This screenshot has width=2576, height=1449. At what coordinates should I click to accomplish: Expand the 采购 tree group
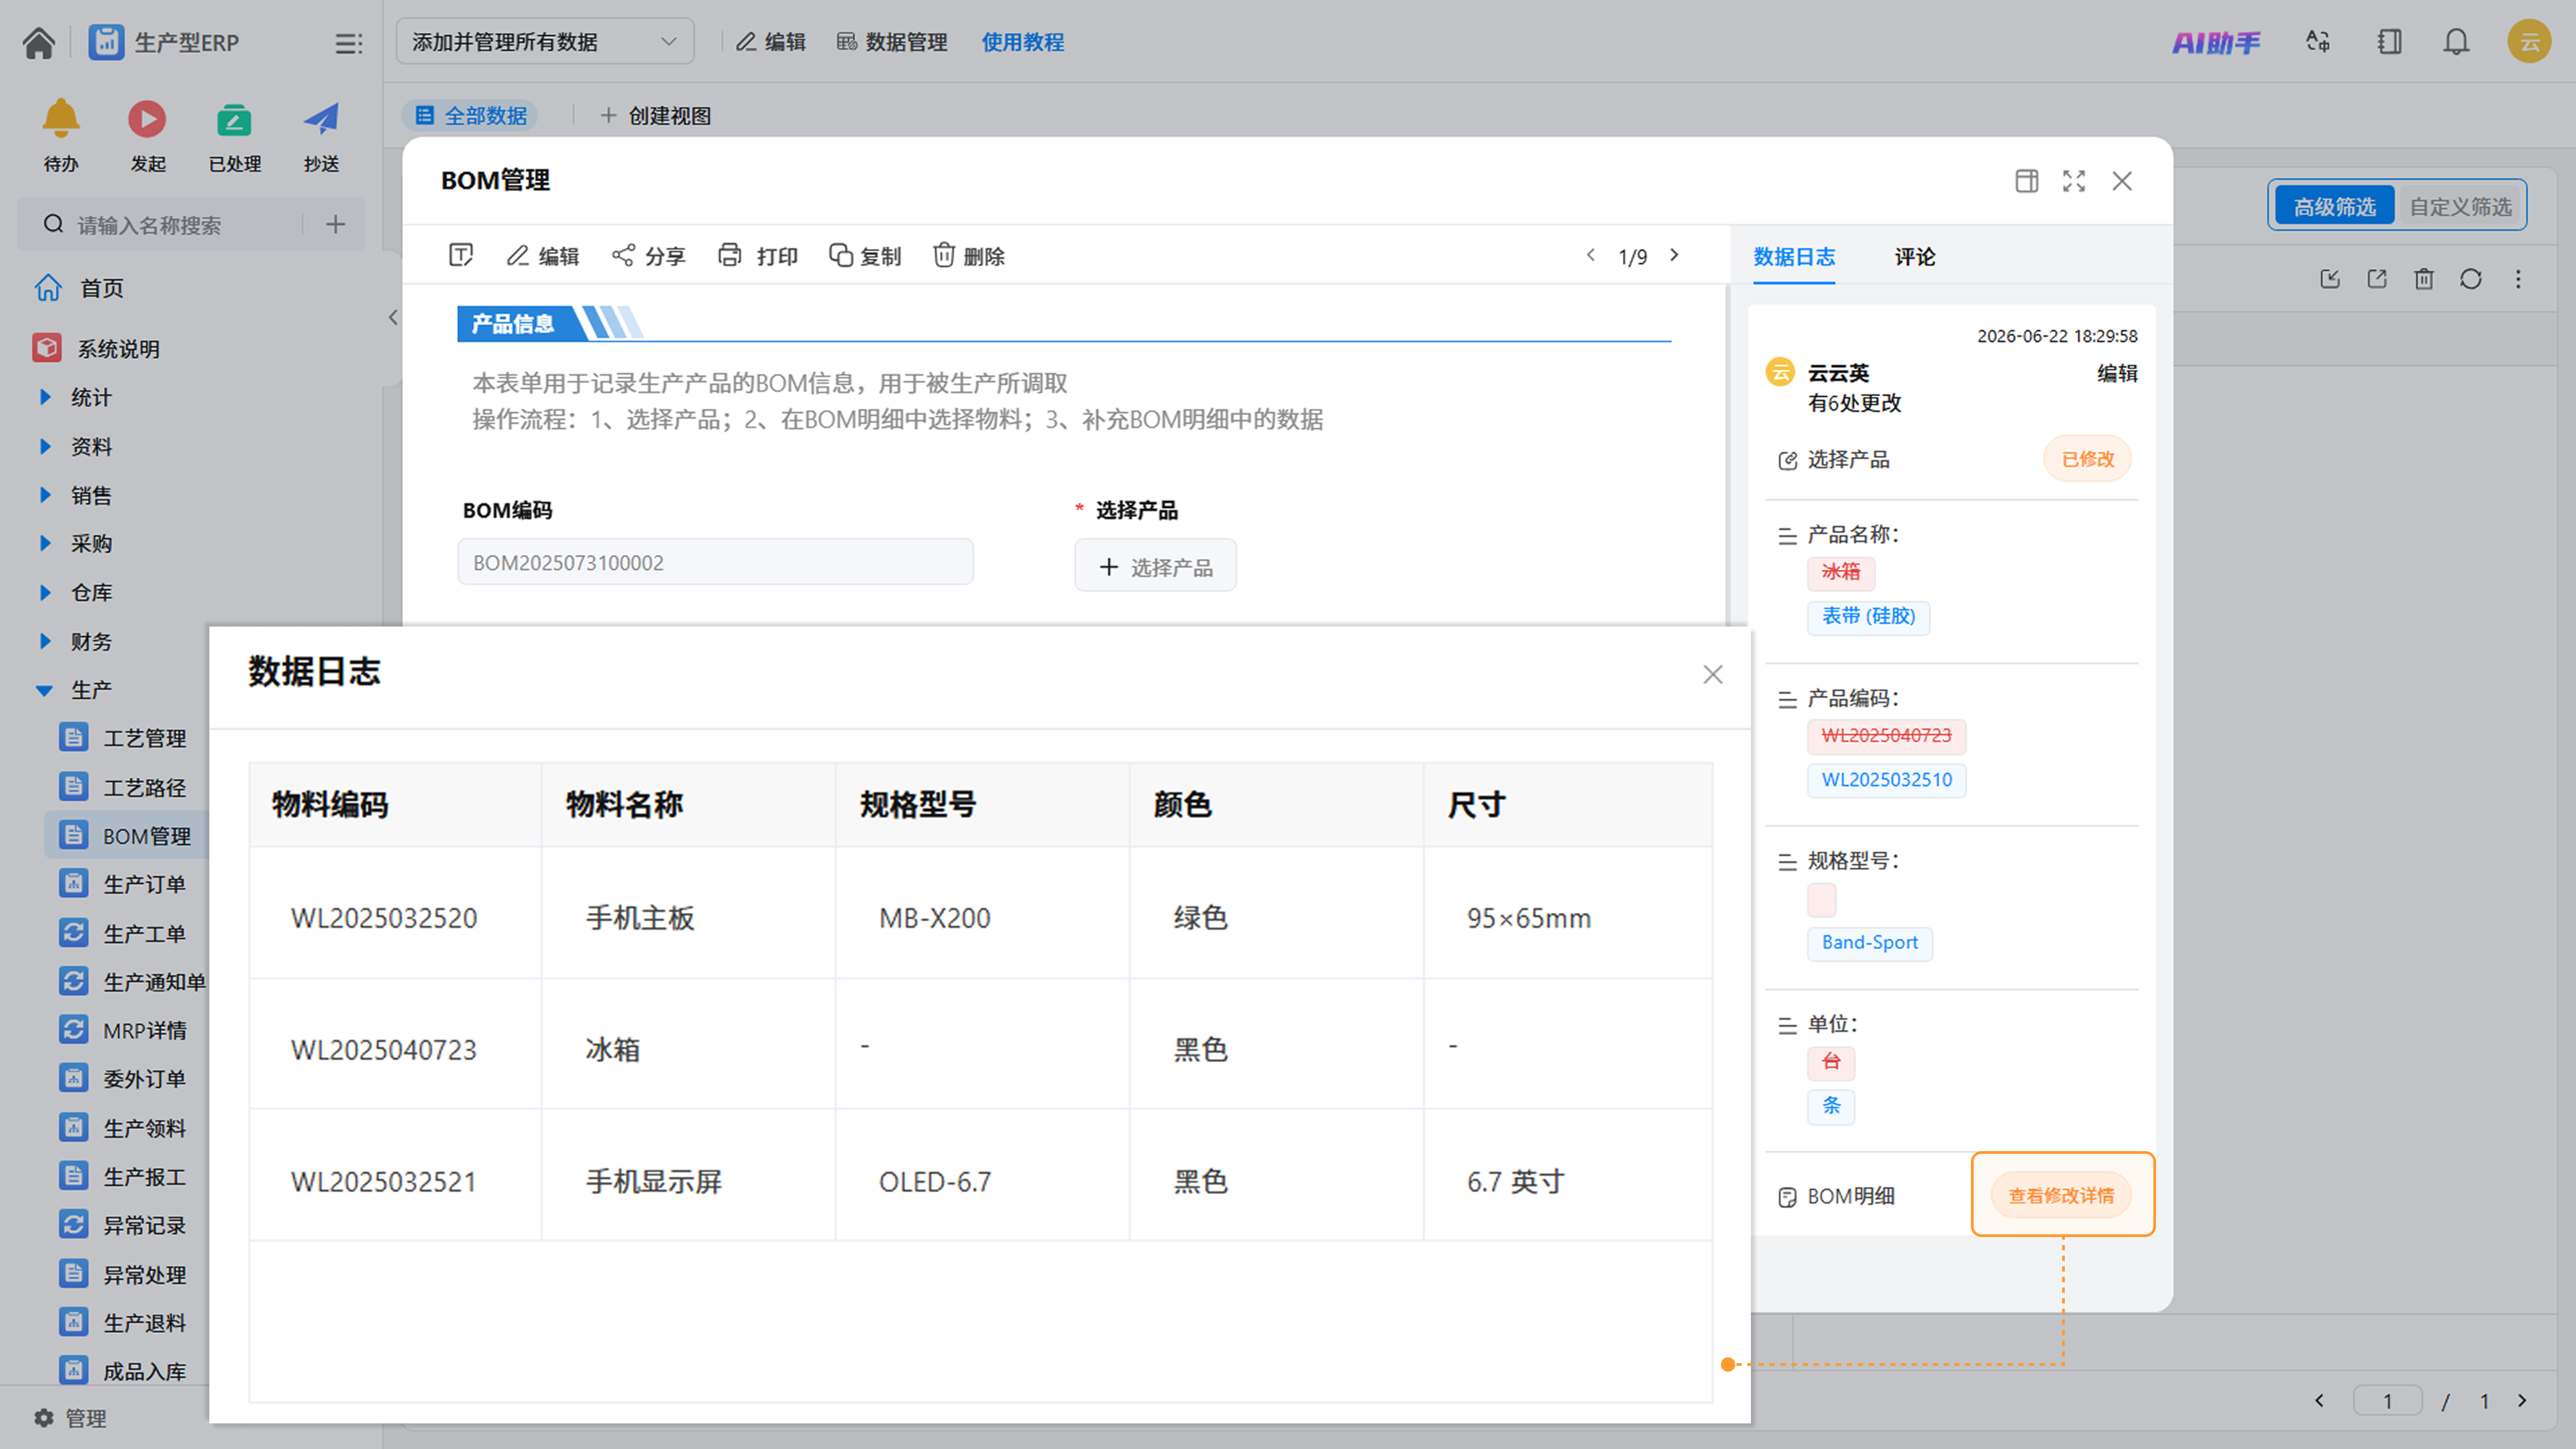click(x=45, y=544)
